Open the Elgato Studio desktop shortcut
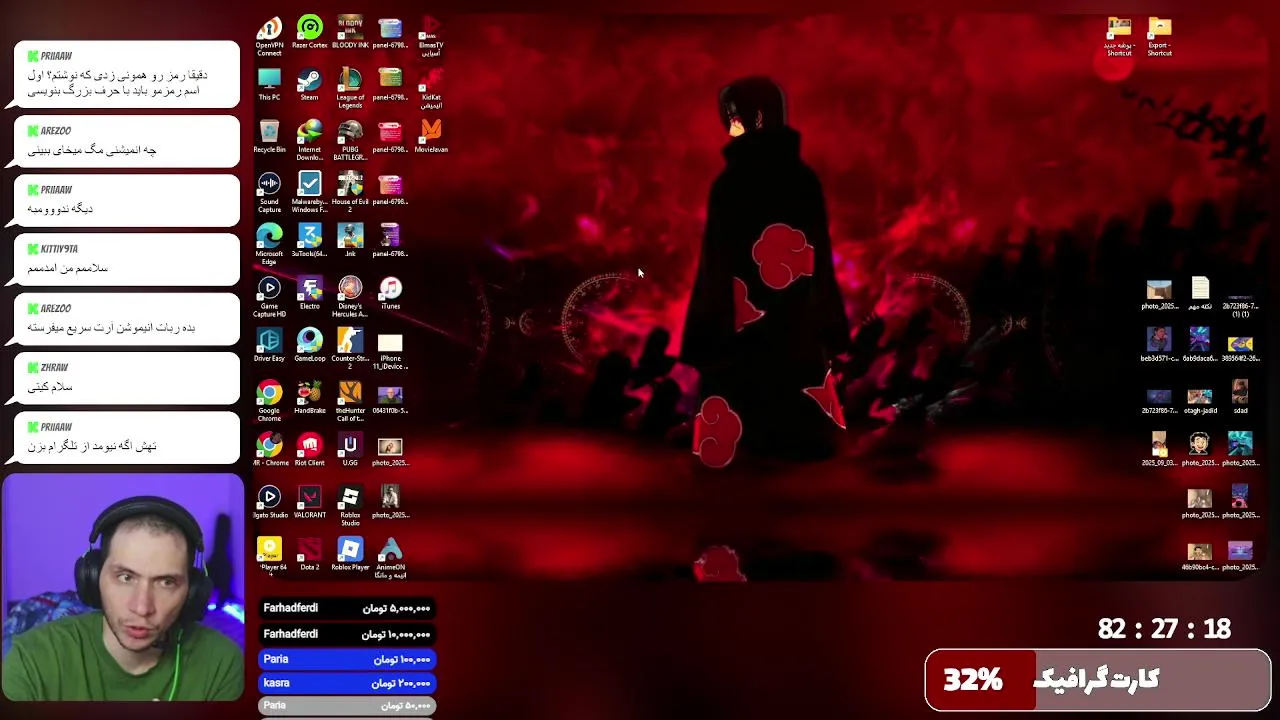 (x=269, y=502)
